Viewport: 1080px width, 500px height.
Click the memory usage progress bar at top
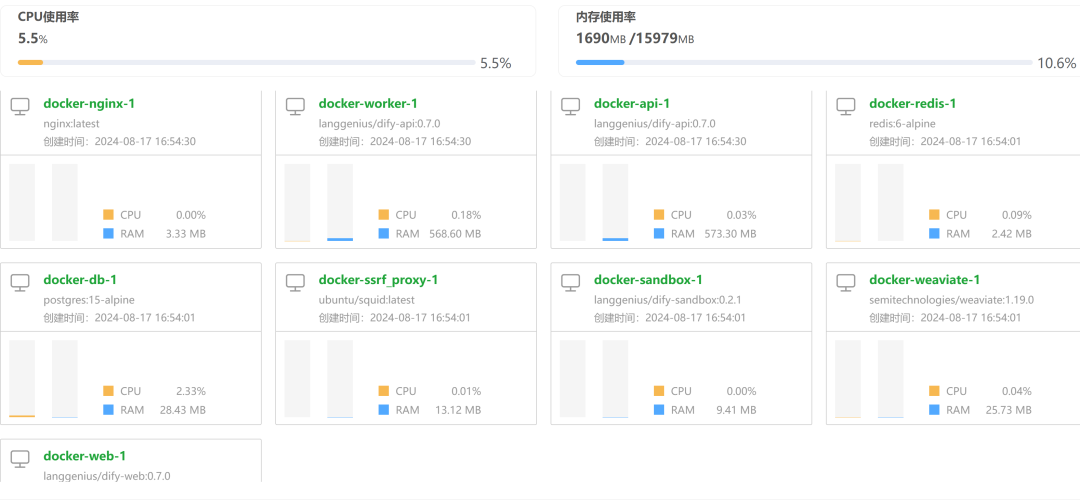804,63
